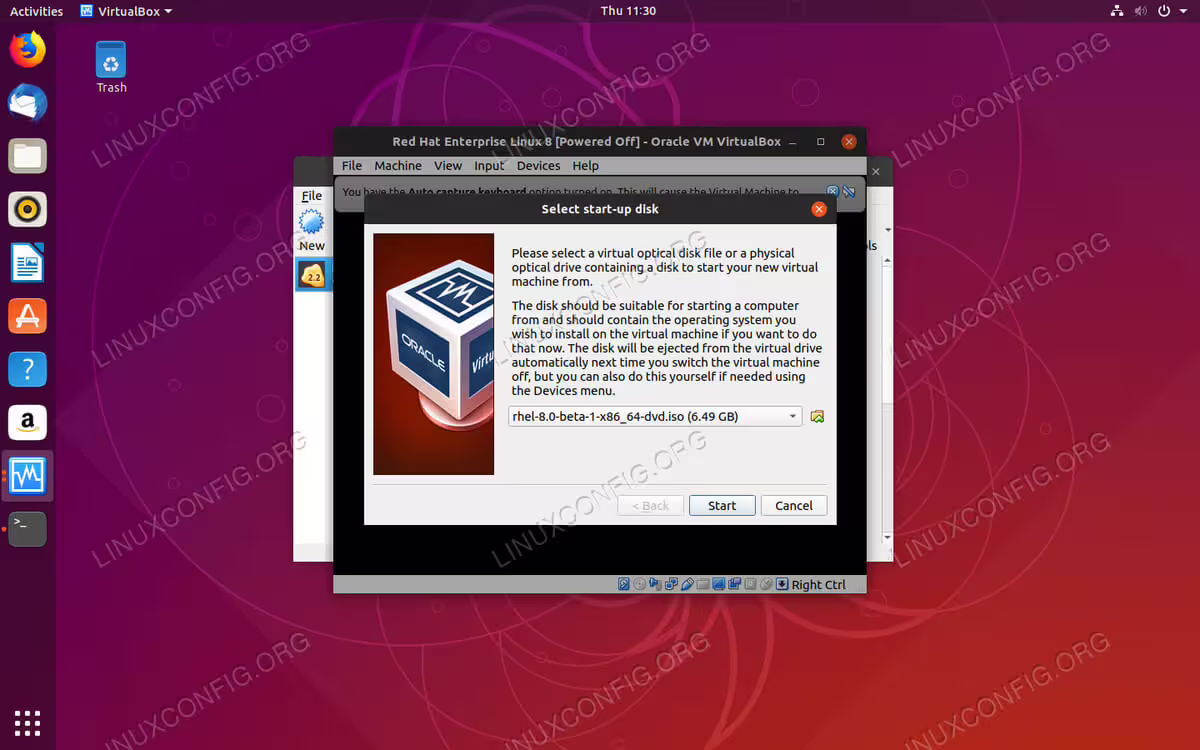Click the don't-show-again icon on notification bar
The width and height of the screenshot is (1200, 750).
(x=848, y=191)
